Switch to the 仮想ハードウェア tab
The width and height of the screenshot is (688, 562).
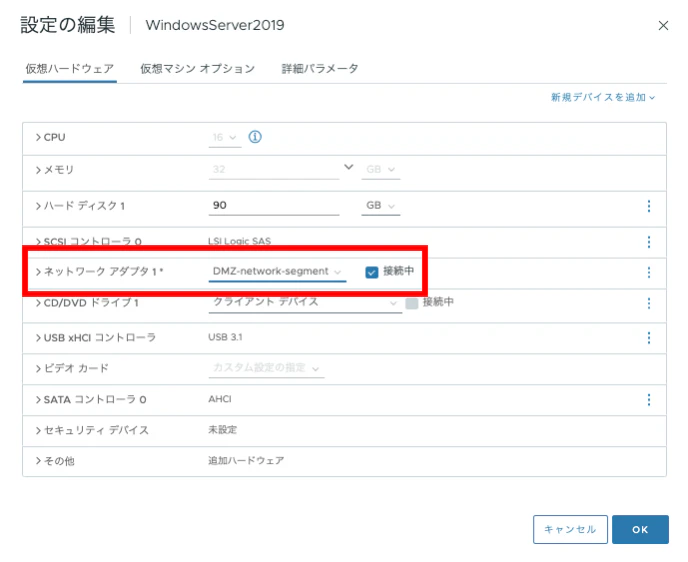tap(69, 69)
